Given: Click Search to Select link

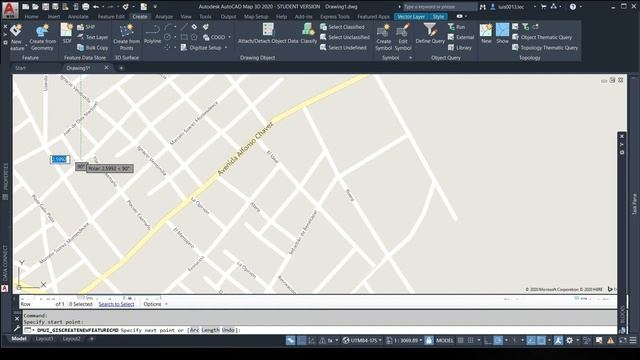Looking at the screenshot, I should click(x=116, y=304).
